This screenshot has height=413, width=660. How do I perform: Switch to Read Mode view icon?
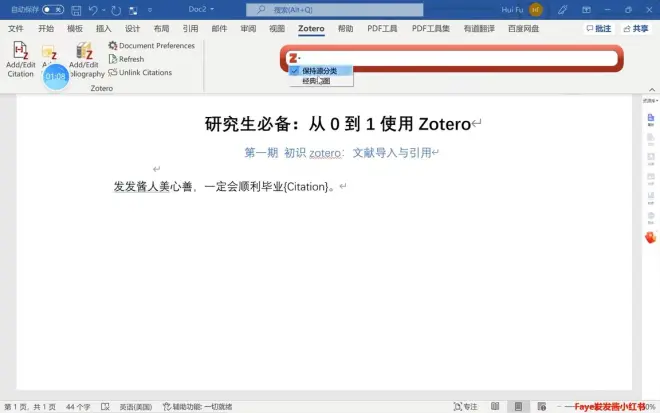tap(495, 406)
